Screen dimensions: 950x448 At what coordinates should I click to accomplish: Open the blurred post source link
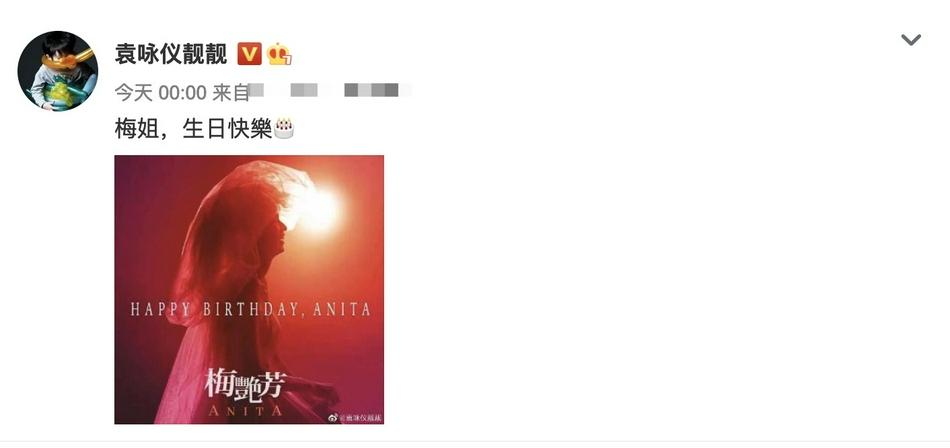click(x=330, y=91)
